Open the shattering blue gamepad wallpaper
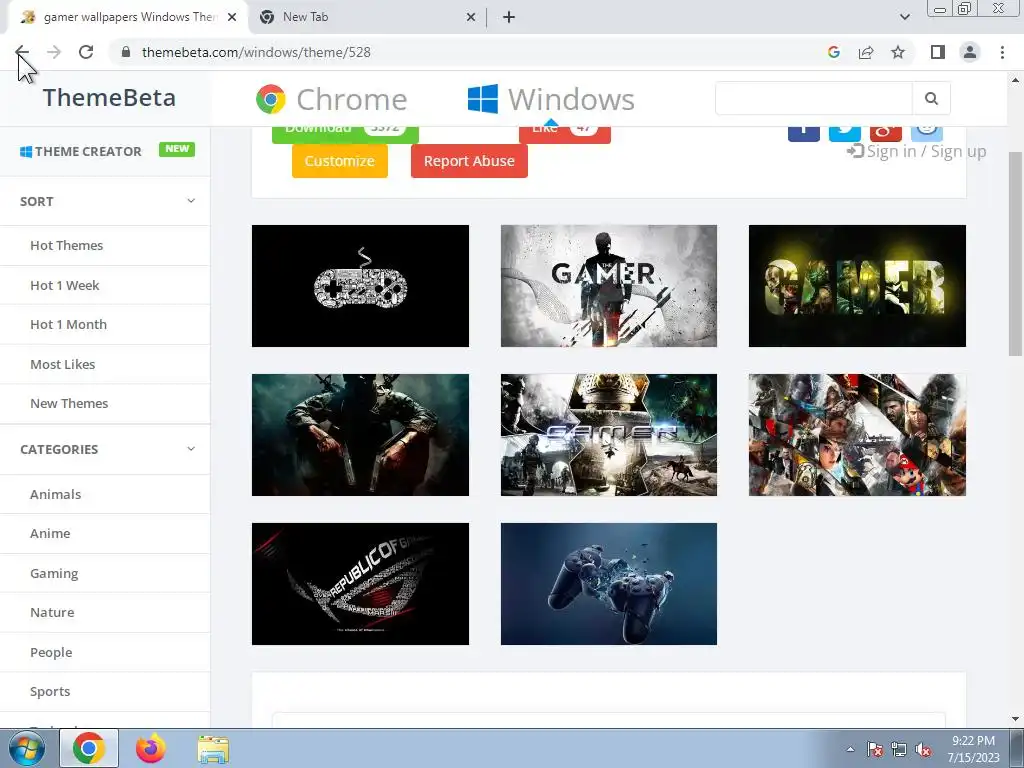Screen dimensions: 1024x768 pos(609,584)
